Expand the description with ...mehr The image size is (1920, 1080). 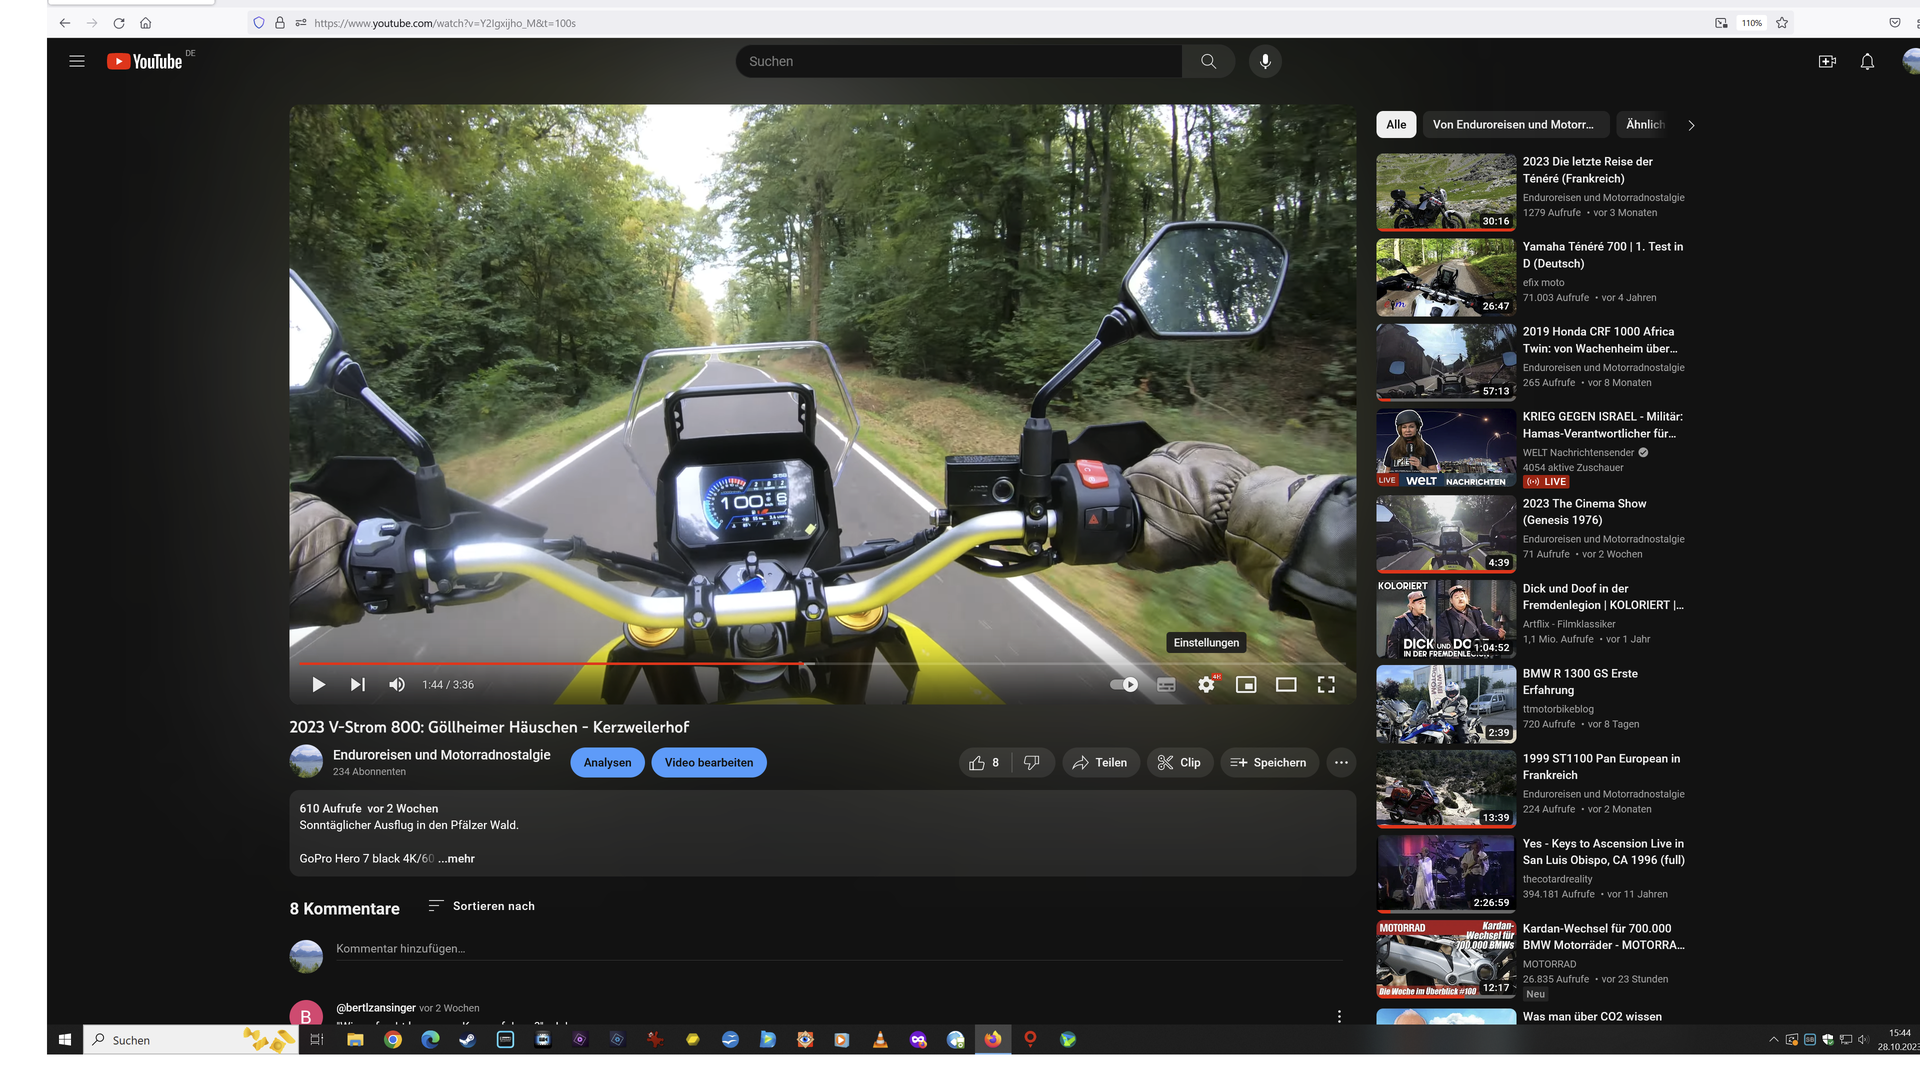(457, 859)
